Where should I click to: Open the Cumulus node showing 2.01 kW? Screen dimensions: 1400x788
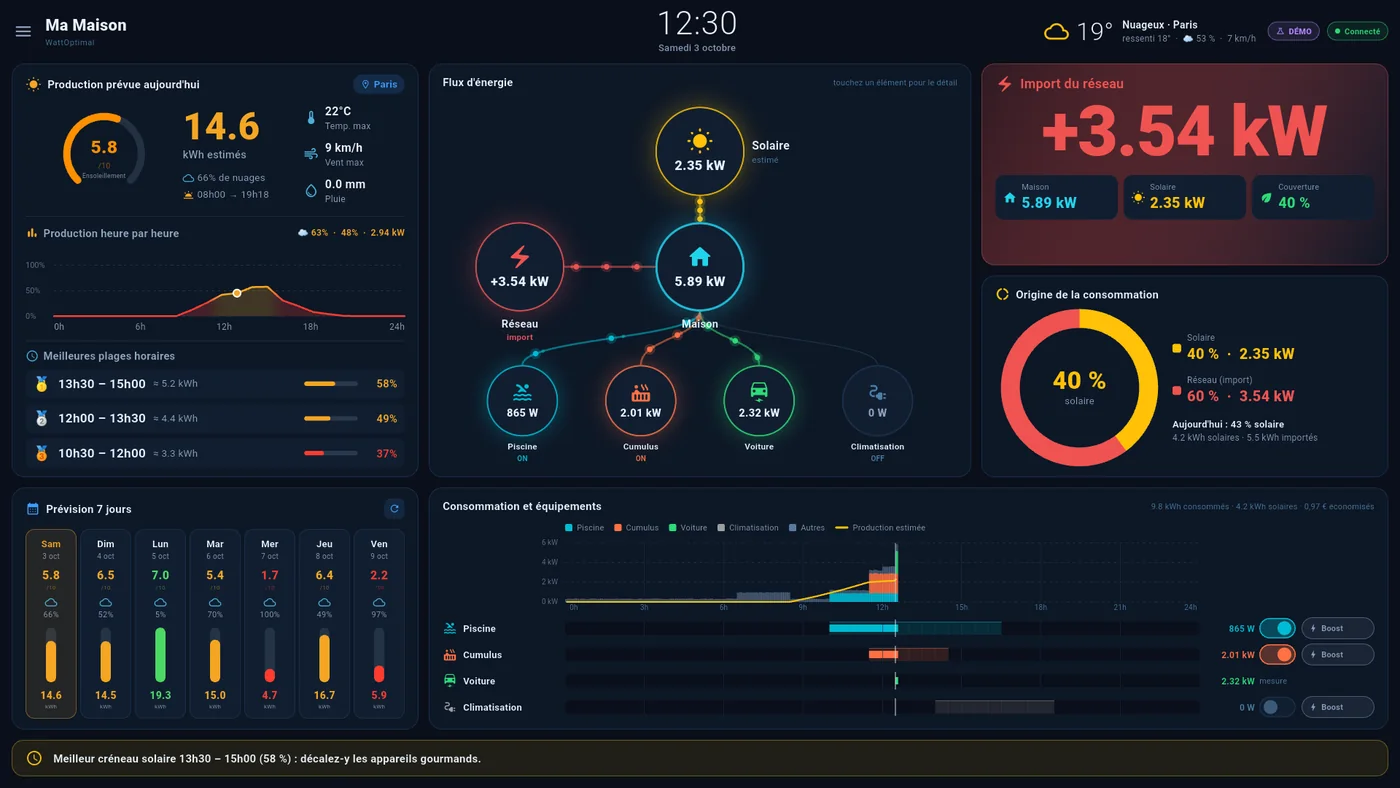[640, 401]
